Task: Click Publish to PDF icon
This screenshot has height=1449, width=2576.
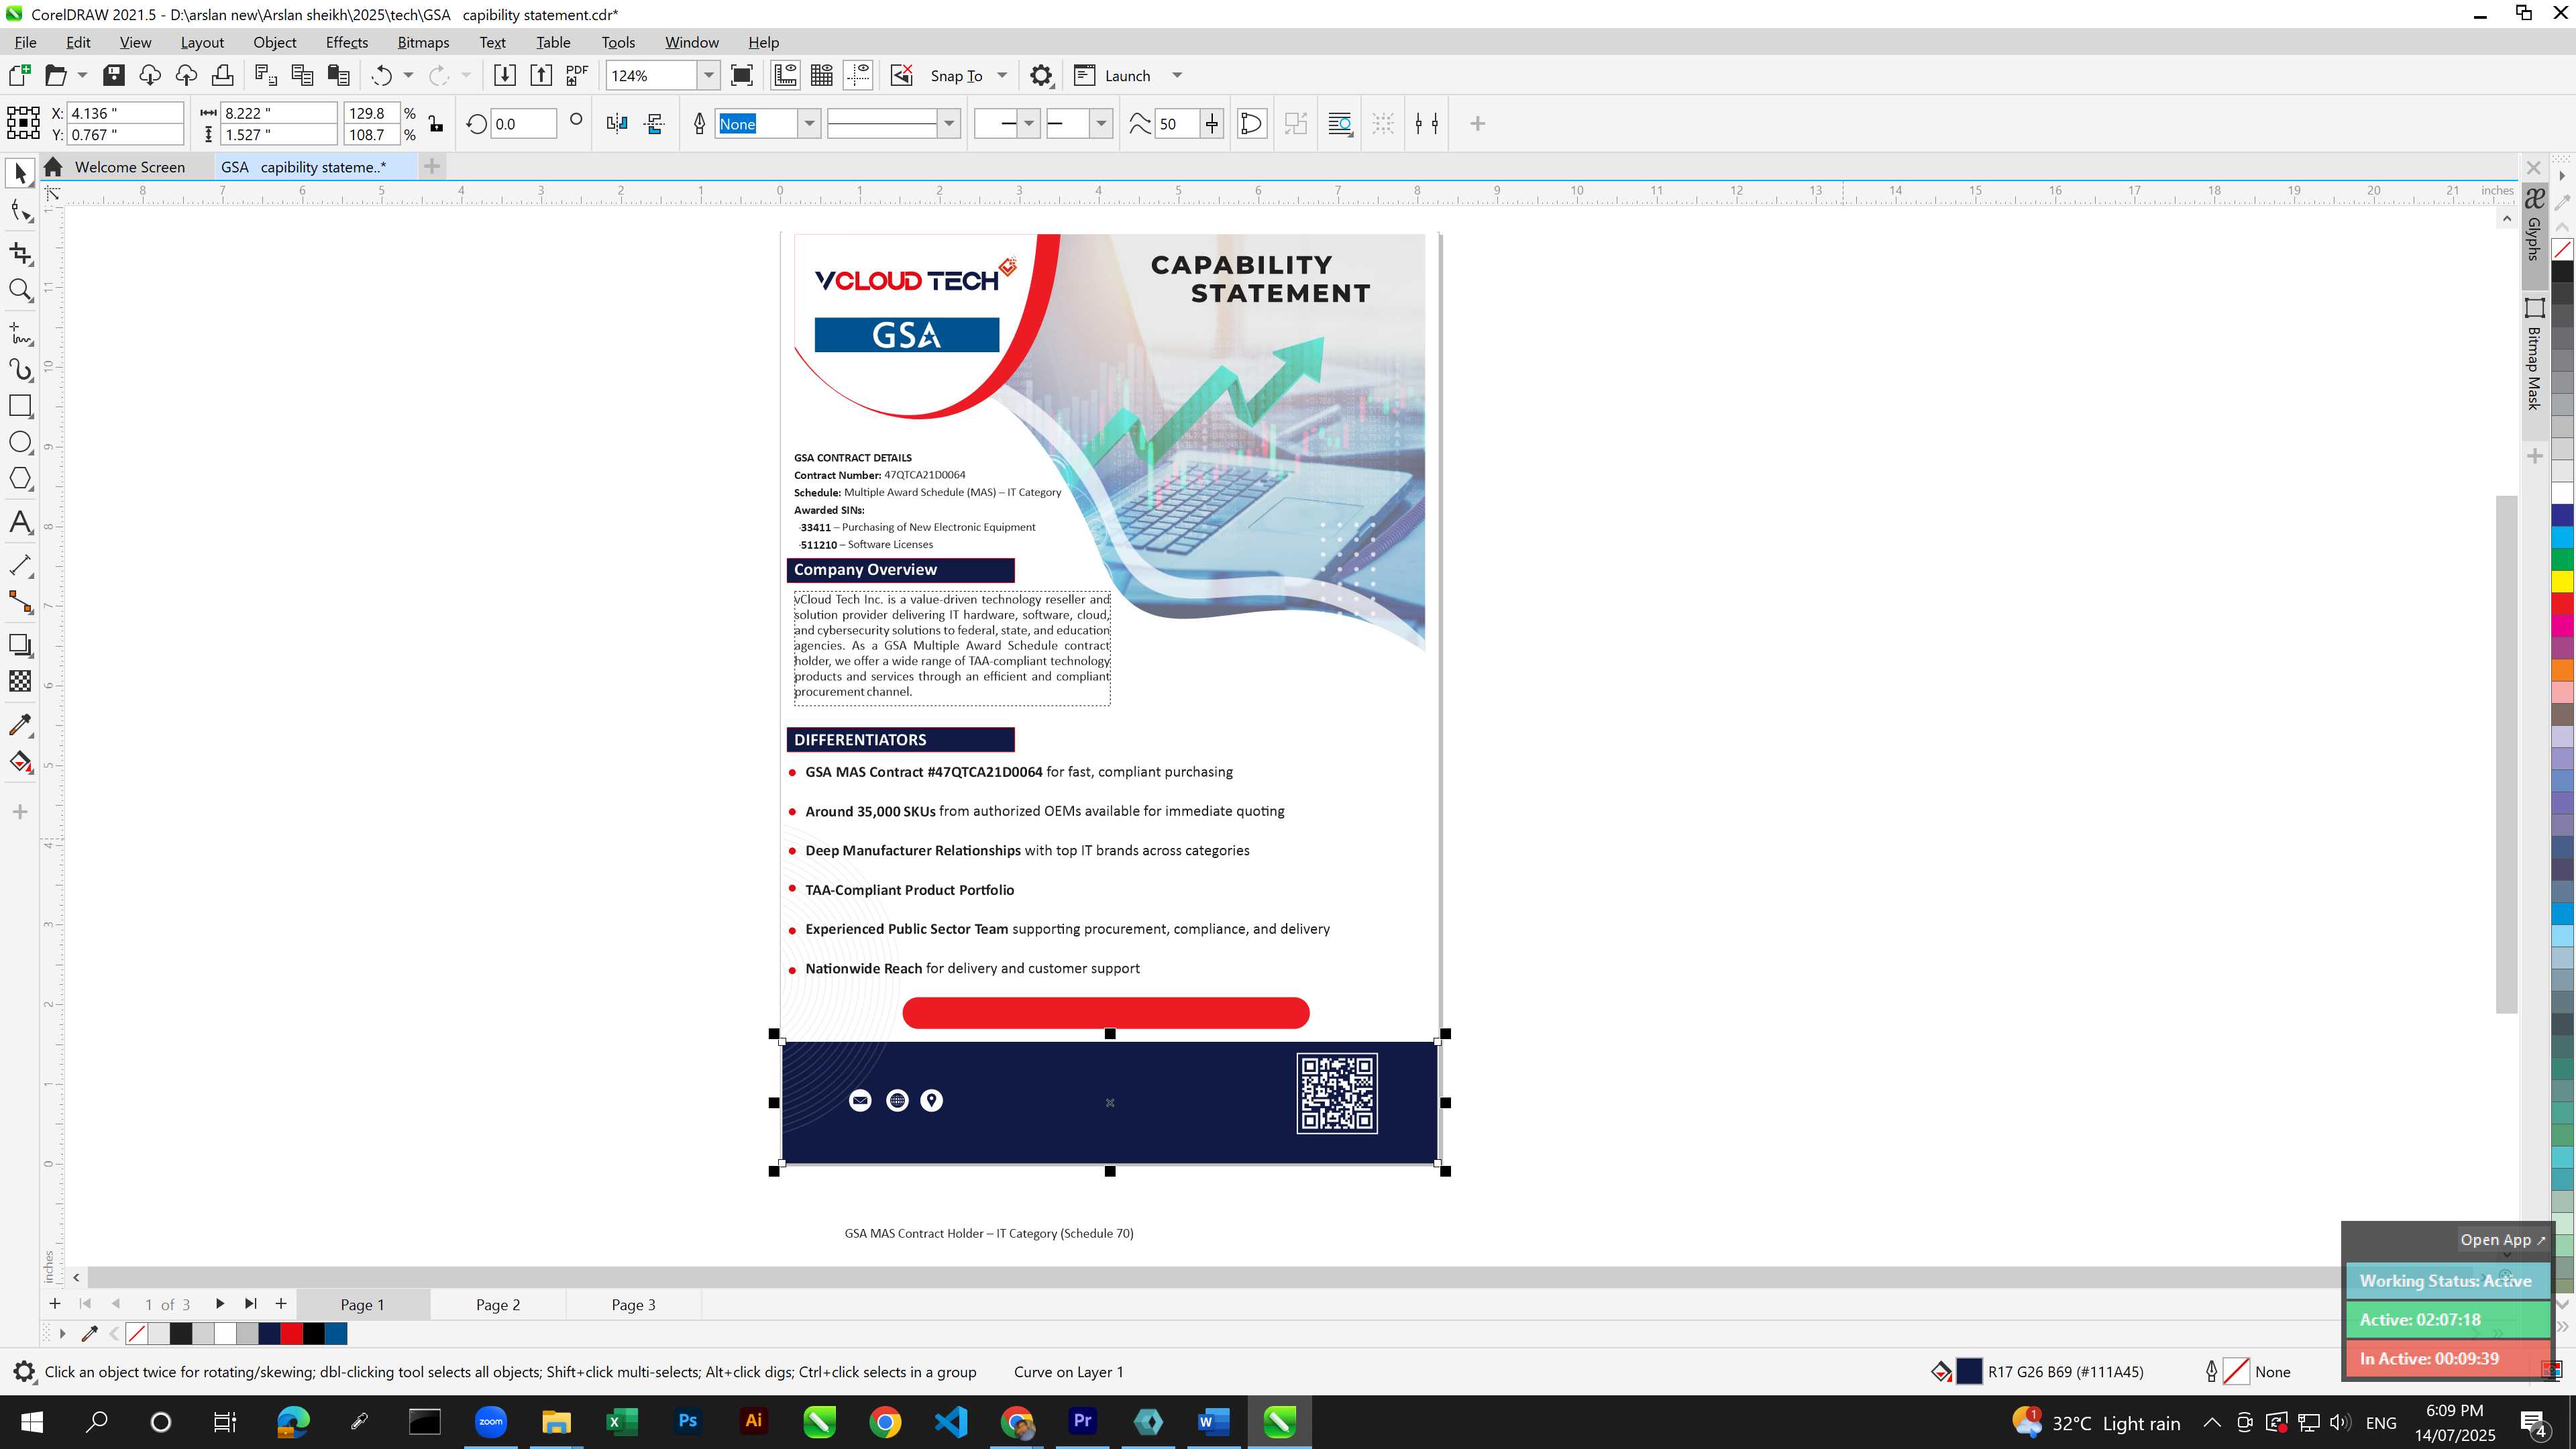Action: (x=577, y=76)
